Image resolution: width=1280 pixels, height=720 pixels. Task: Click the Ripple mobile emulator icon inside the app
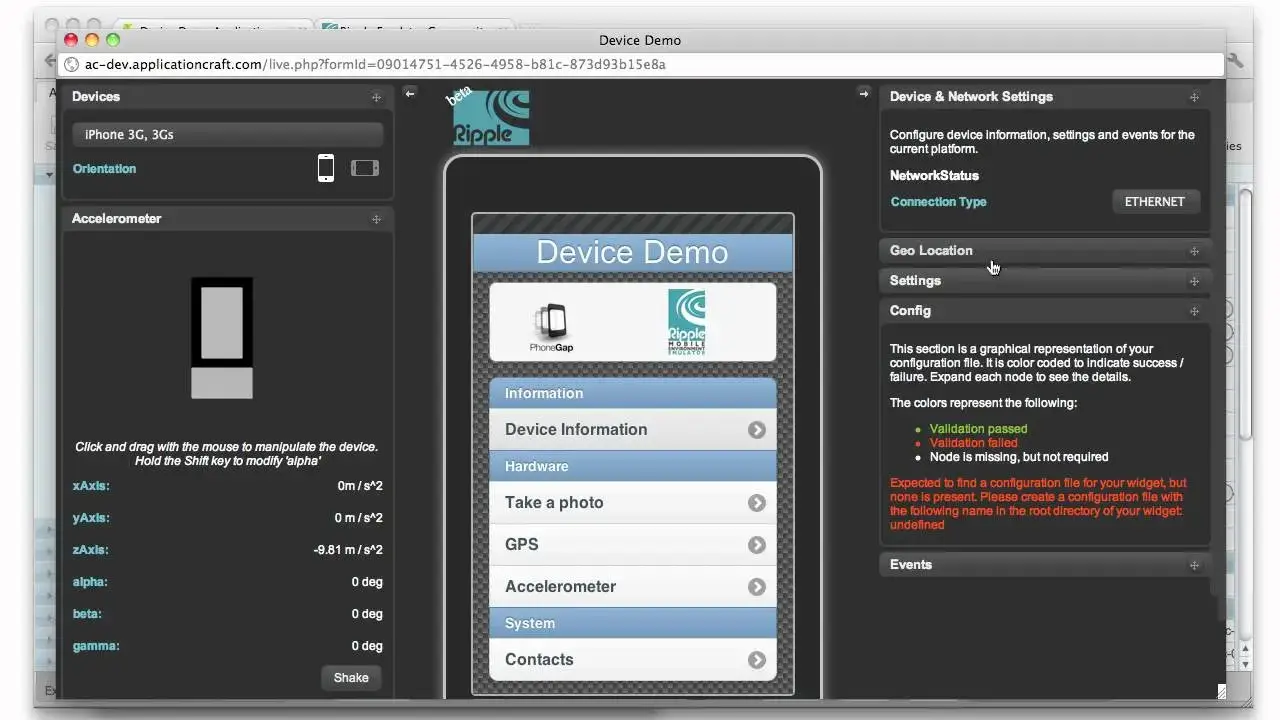click(687, 322)
